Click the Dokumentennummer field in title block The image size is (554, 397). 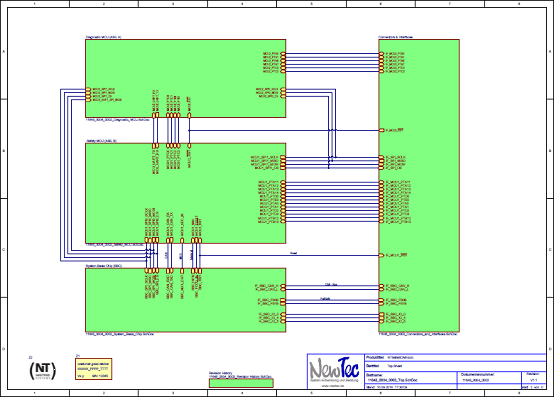point(490,378)
